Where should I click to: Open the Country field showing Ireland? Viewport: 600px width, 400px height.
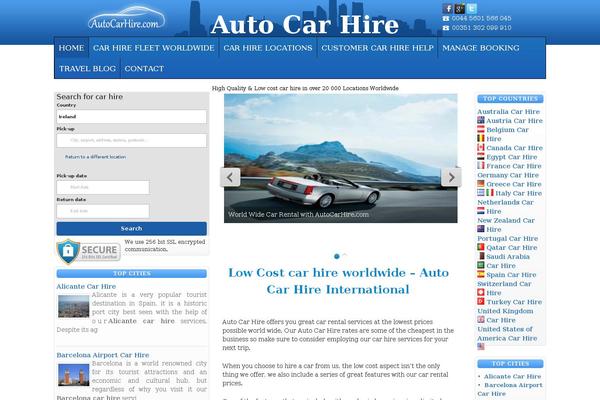pos(132,117)
